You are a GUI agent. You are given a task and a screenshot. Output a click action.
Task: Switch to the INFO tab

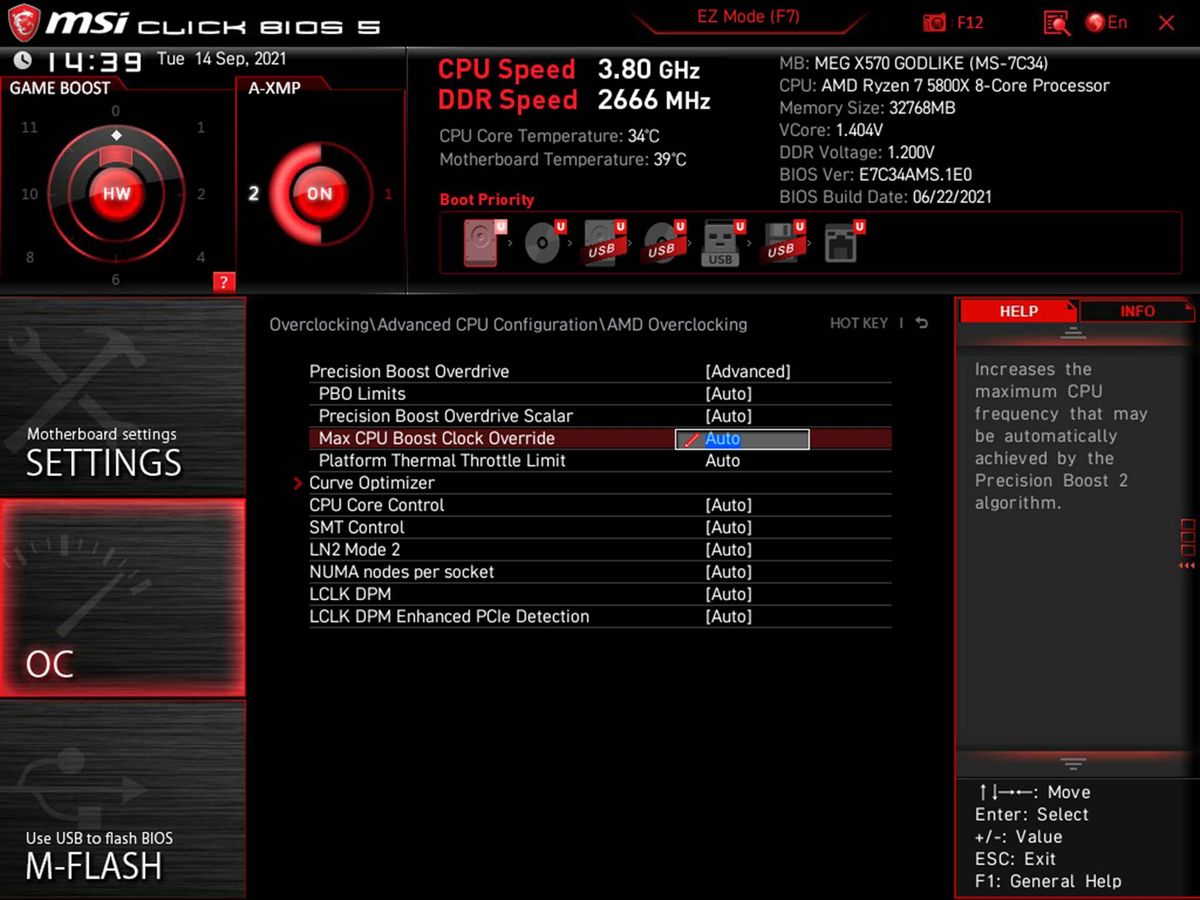pyautogui.click(x=1136, y=311)
